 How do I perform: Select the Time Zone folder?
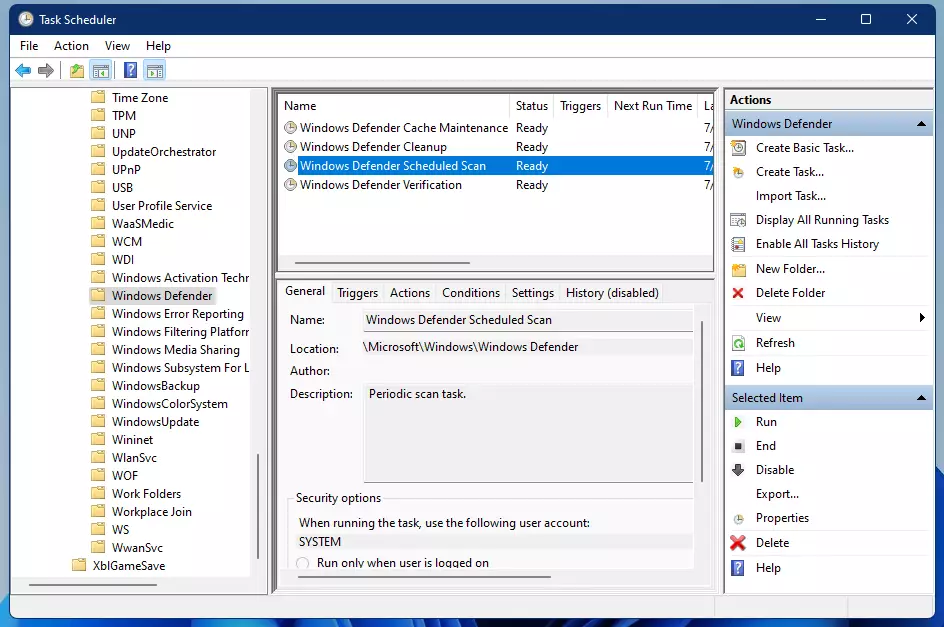tap(140, 98)
